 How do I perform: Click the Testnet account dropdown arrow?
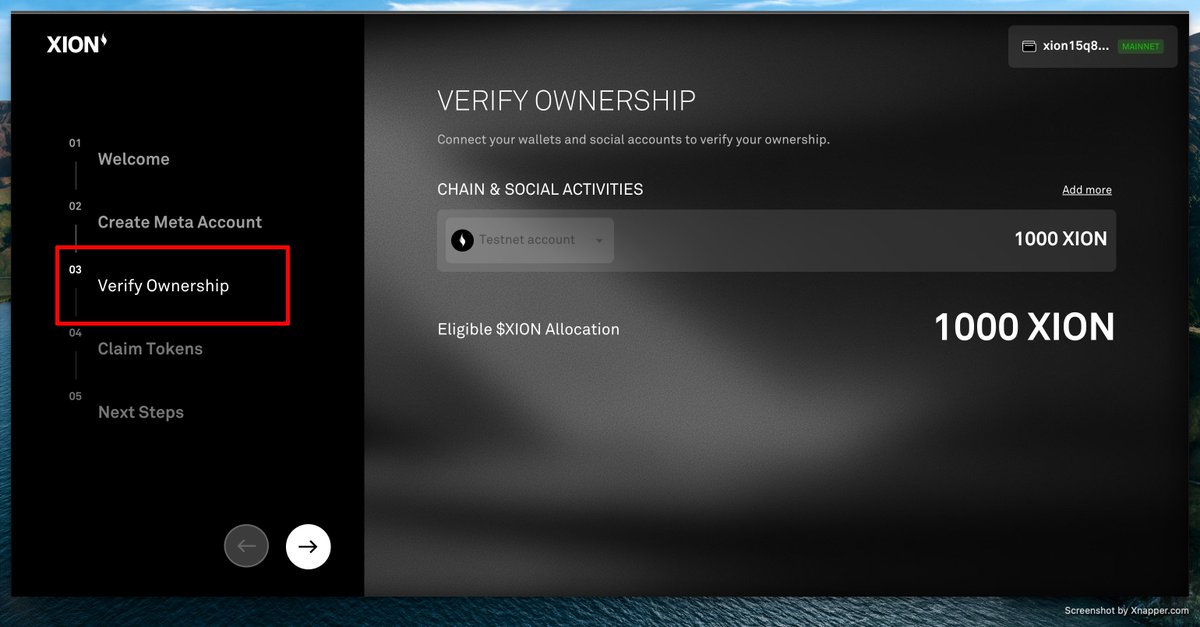(599, 241)
